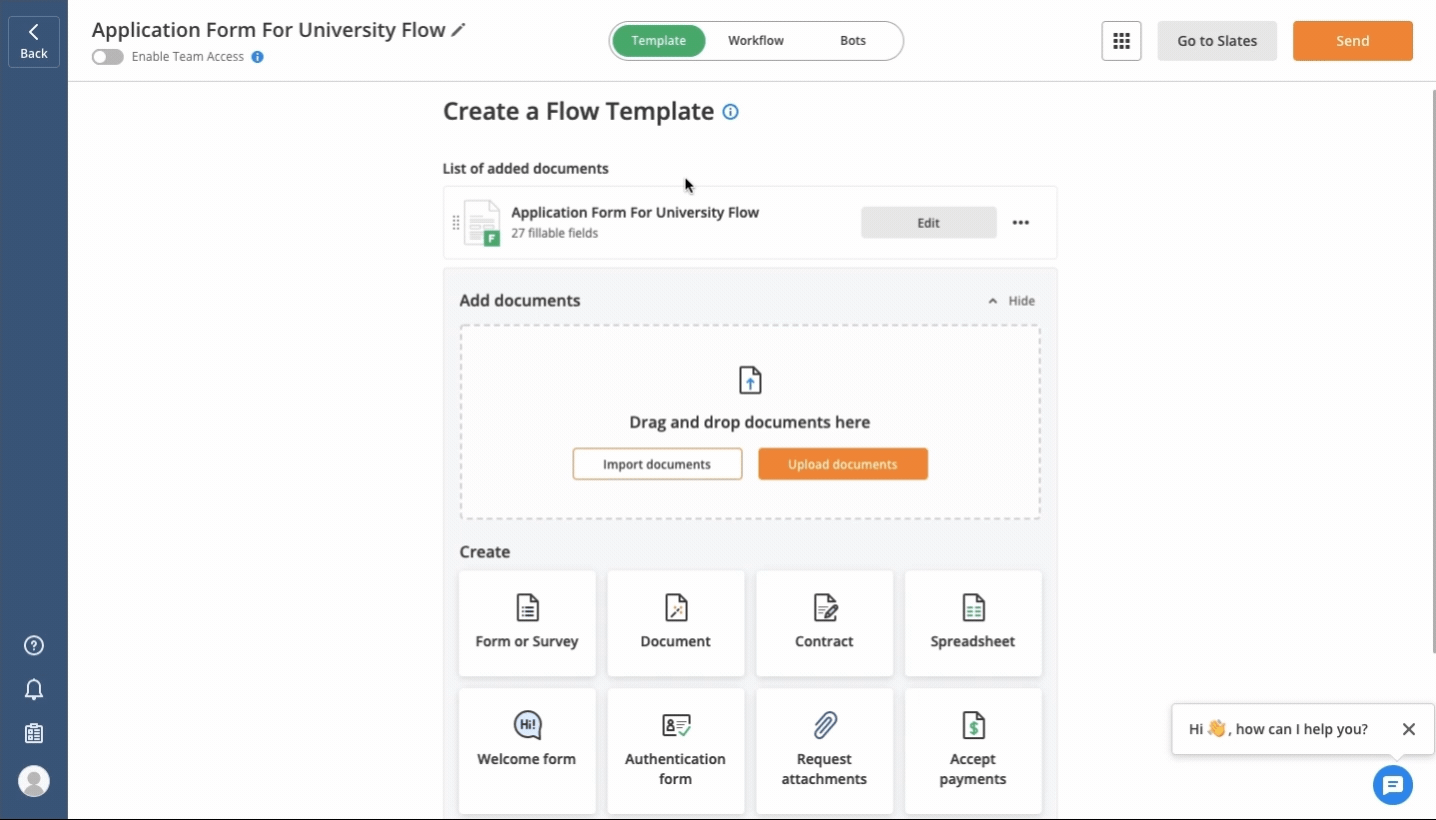The image size is (1436, 820).
Task: Click the Back arrow button
Action: pos(34,41)
